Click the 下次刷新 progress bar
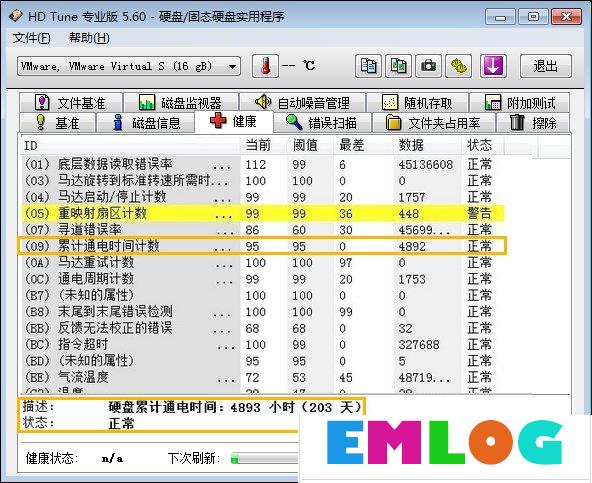 265,459
